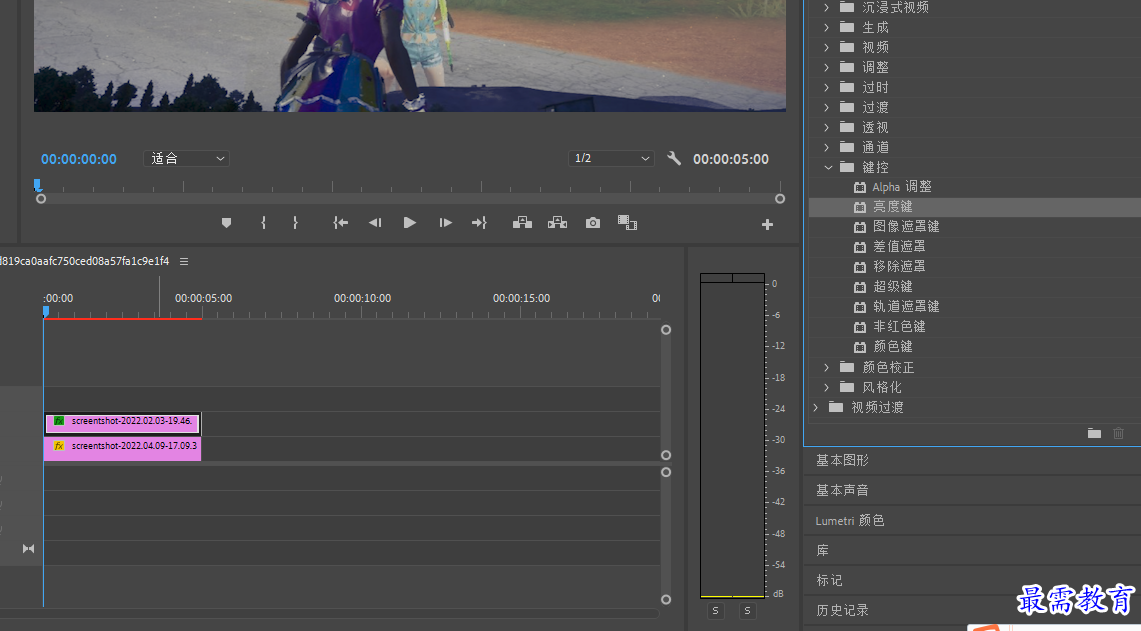Open the sequence panel menu icon
This screenshot has height=631, width=1141.
pyautogui.click(x=184, y=261)
